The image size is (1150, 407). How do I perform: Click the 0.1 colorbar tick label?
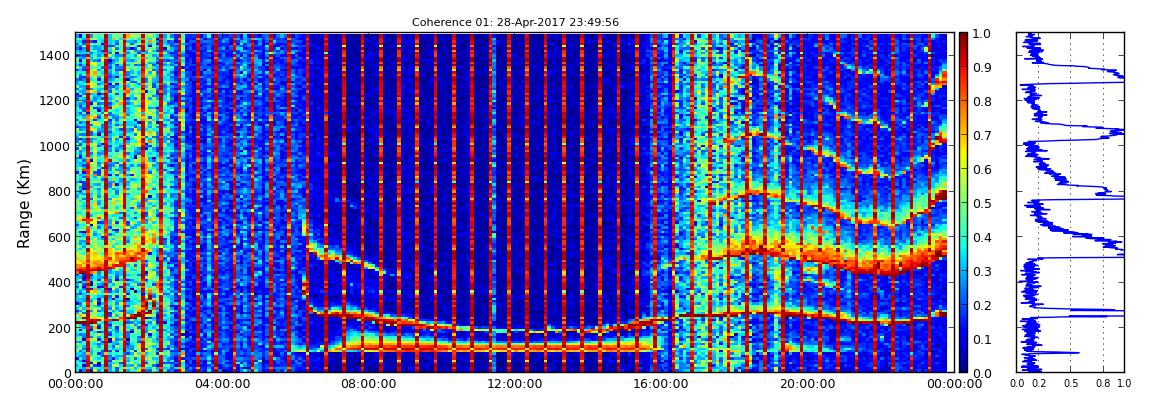pyautogui.click(x=982, y=339)
